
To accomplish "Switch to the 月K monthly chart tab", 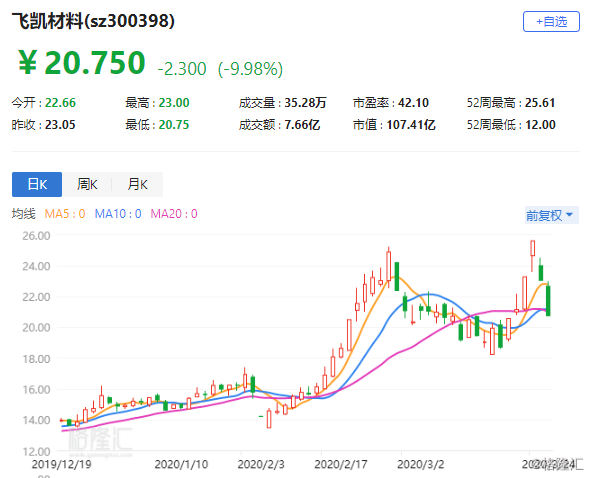I will tap(138, 184).
